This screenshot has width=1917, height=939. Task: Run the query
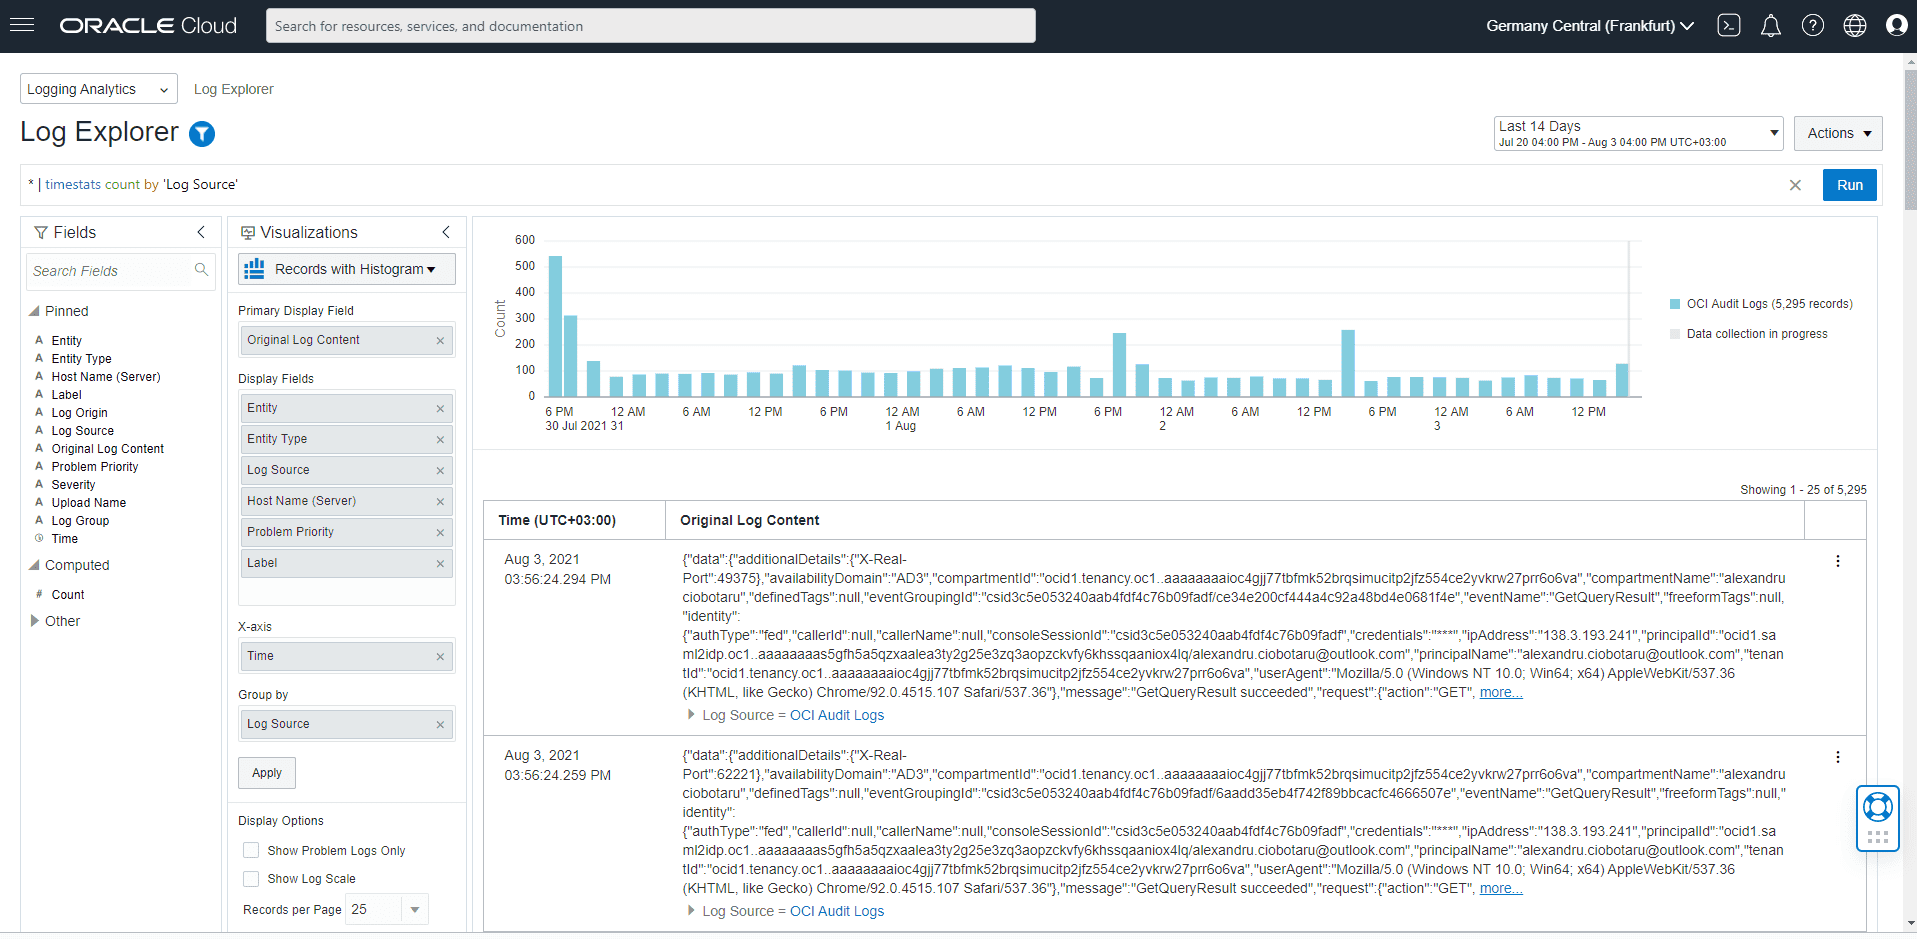point(1849,185)
